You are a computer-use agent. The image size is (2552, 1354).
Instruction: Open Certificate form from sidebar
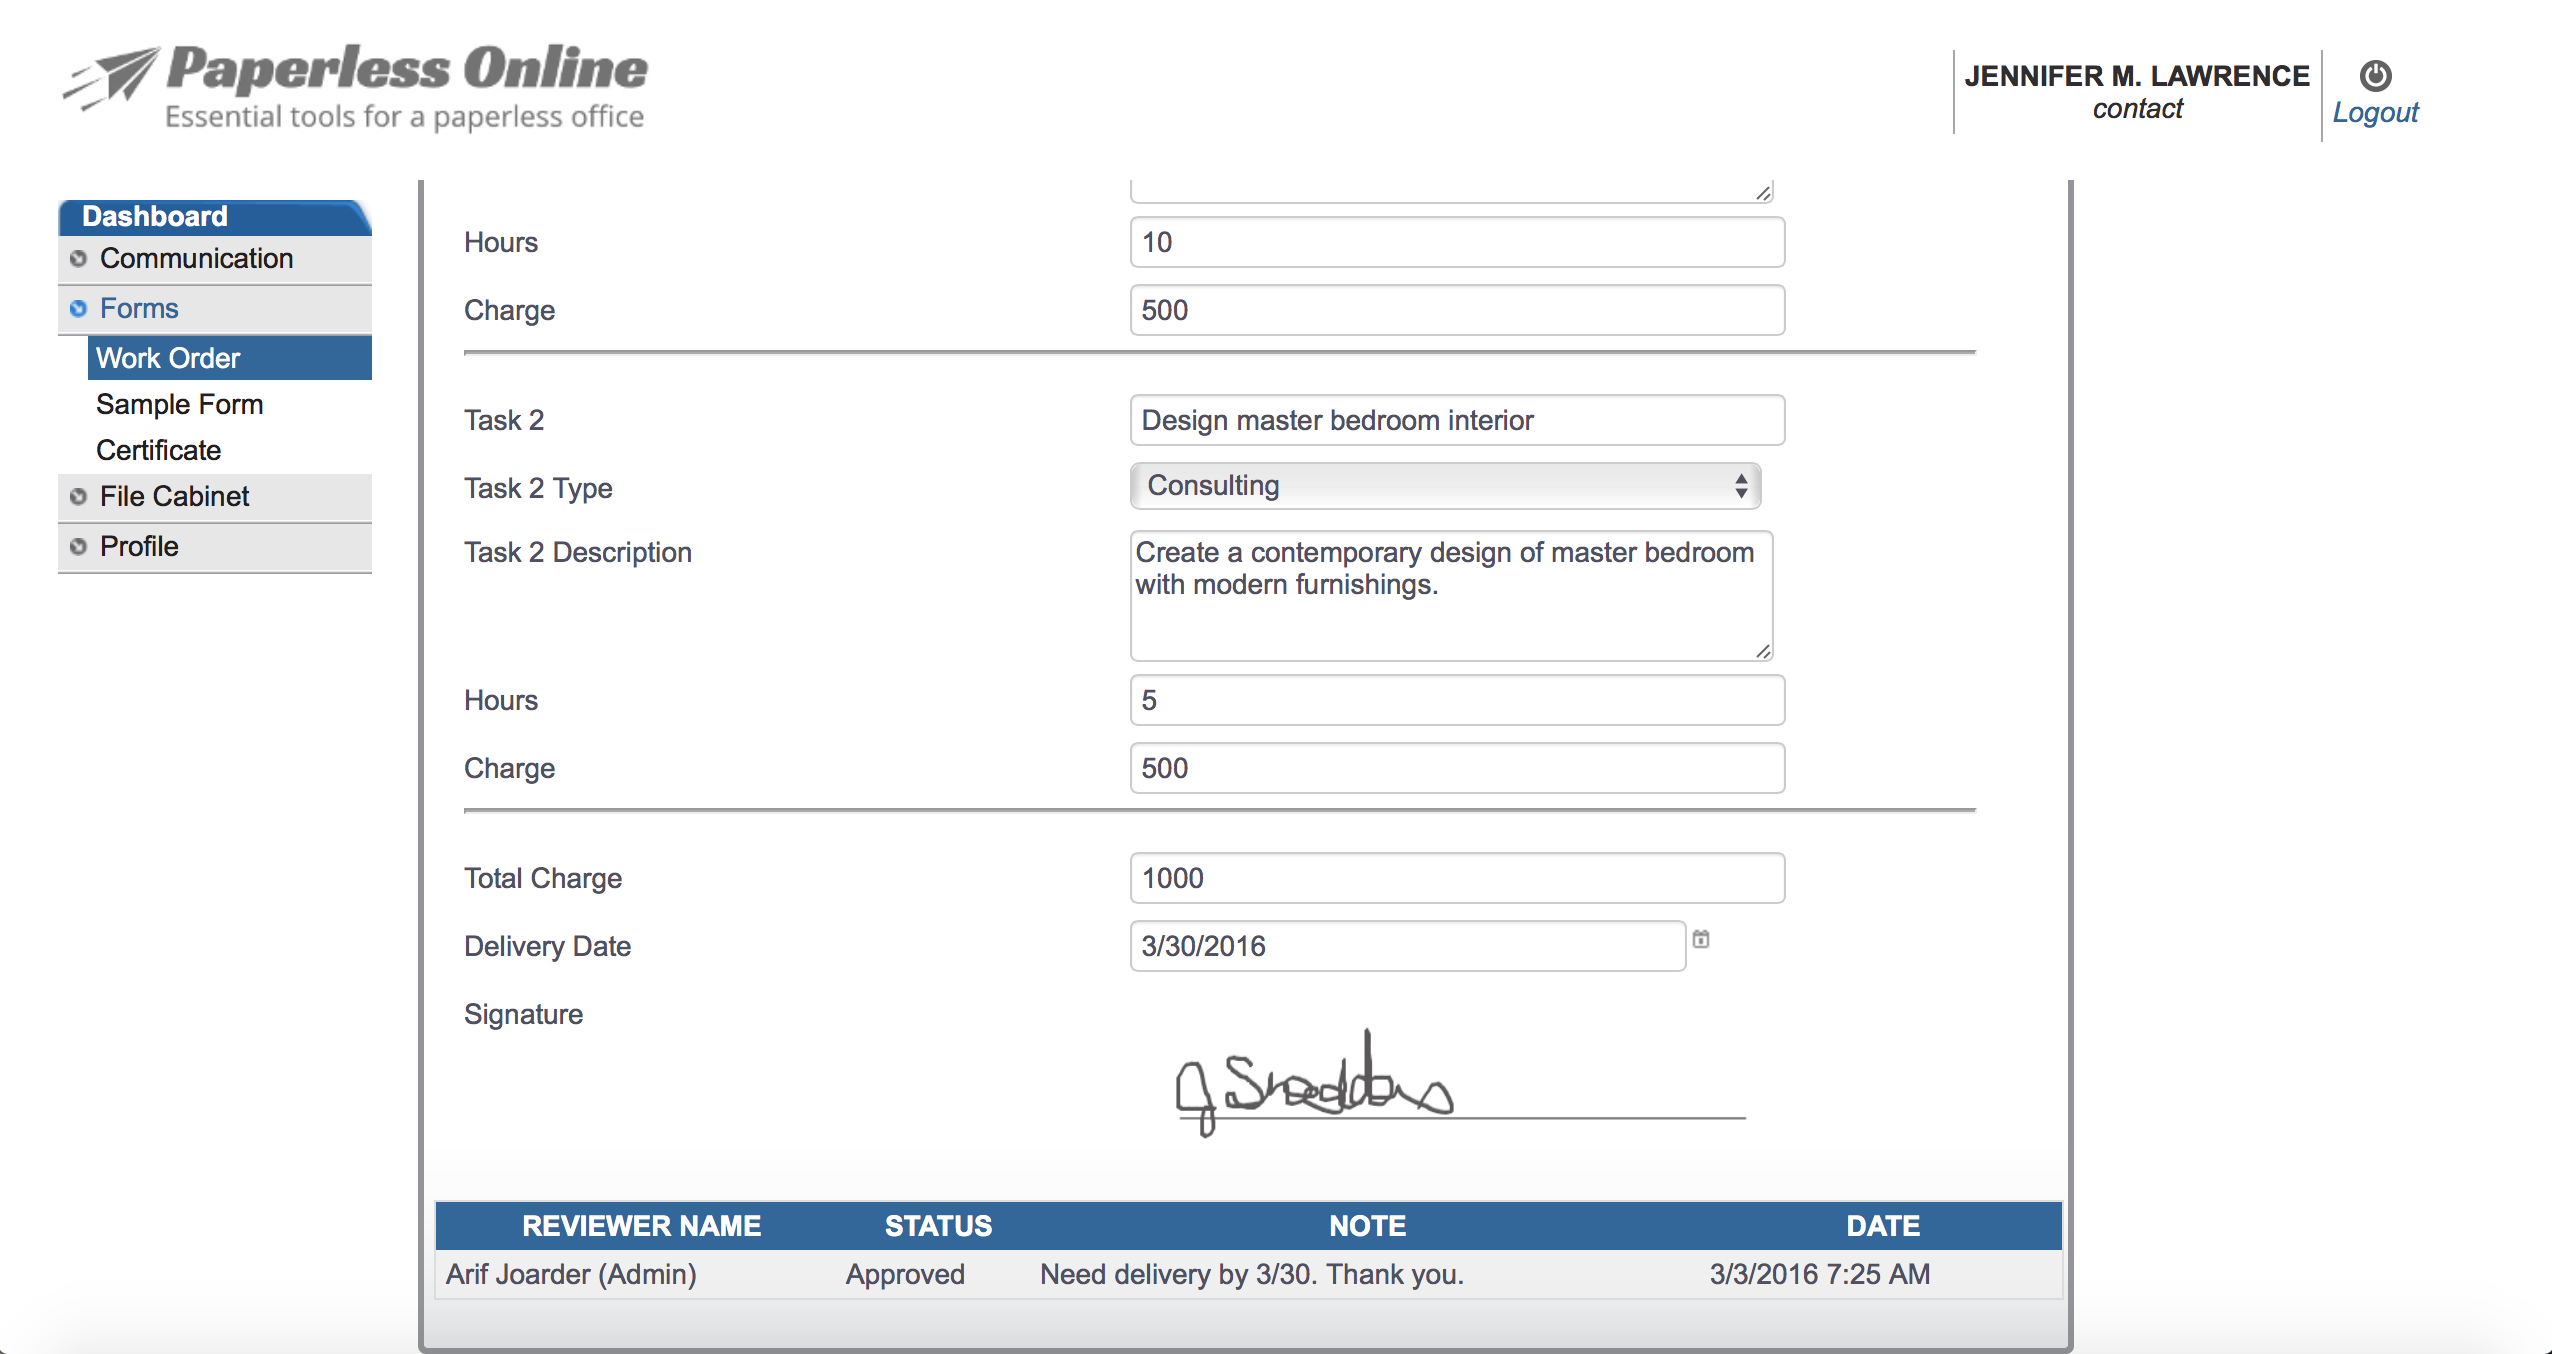coord(158,450)
